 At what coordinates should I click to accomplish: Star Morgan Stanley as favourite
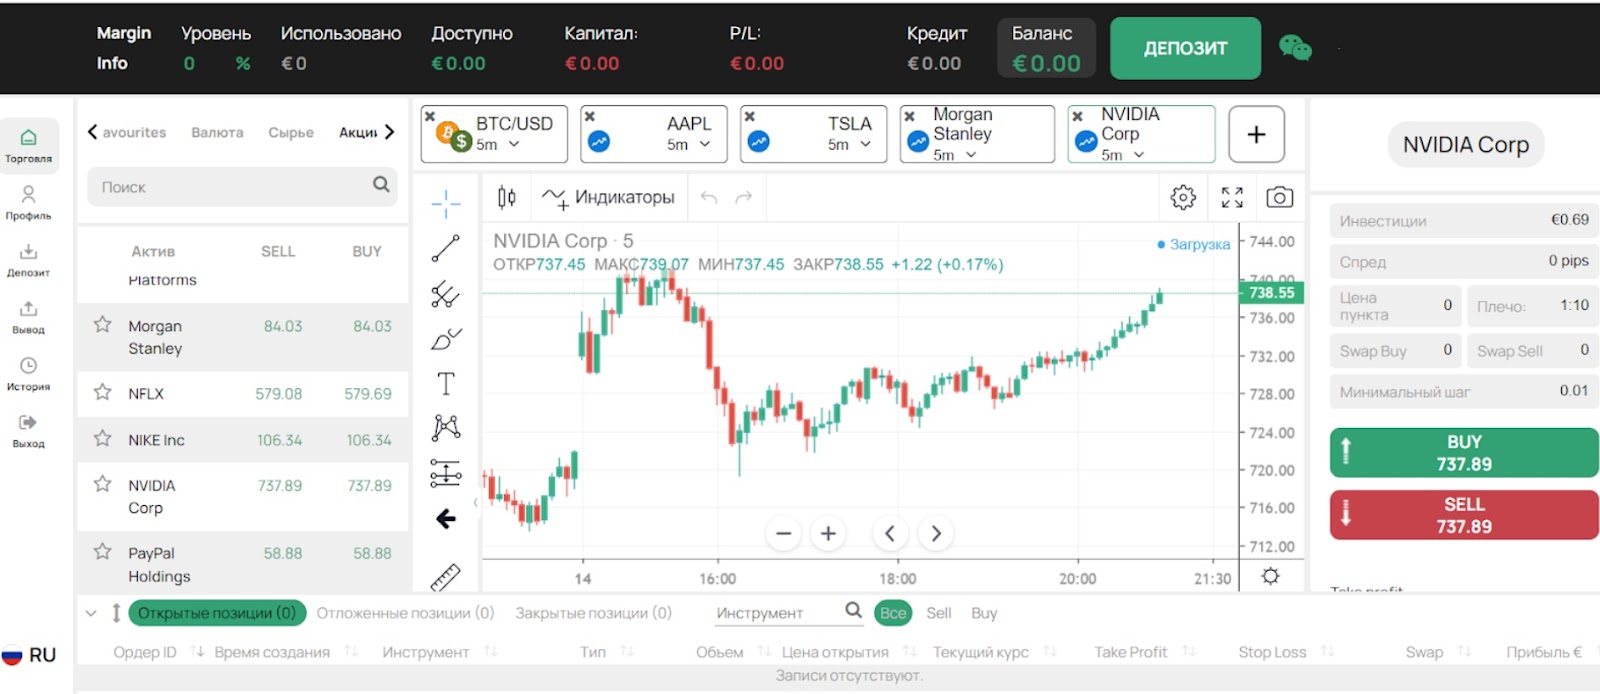[x=102, y=324]
